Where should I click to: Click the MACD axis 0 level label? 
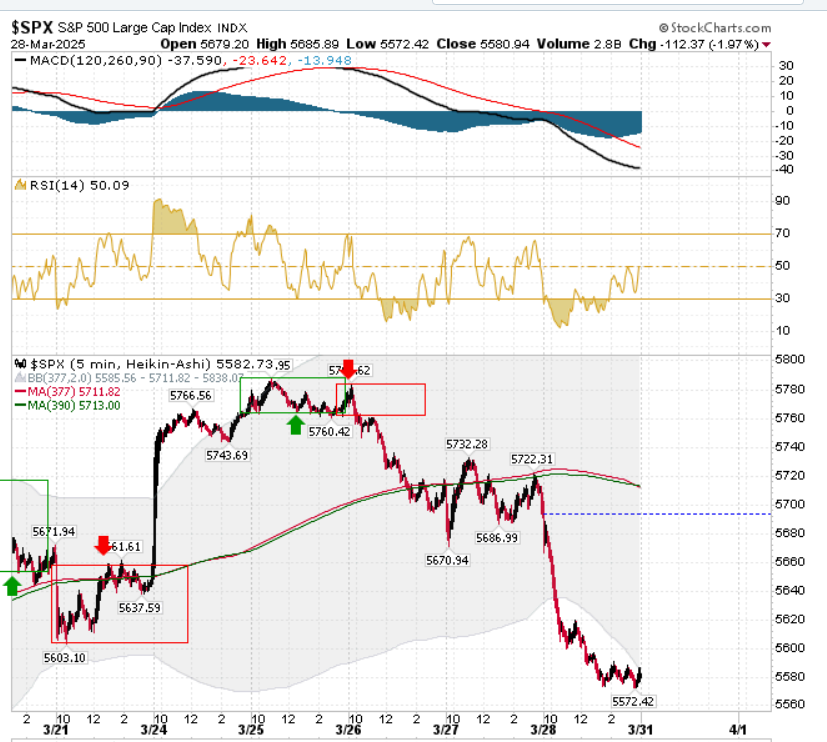pos(789,111)
